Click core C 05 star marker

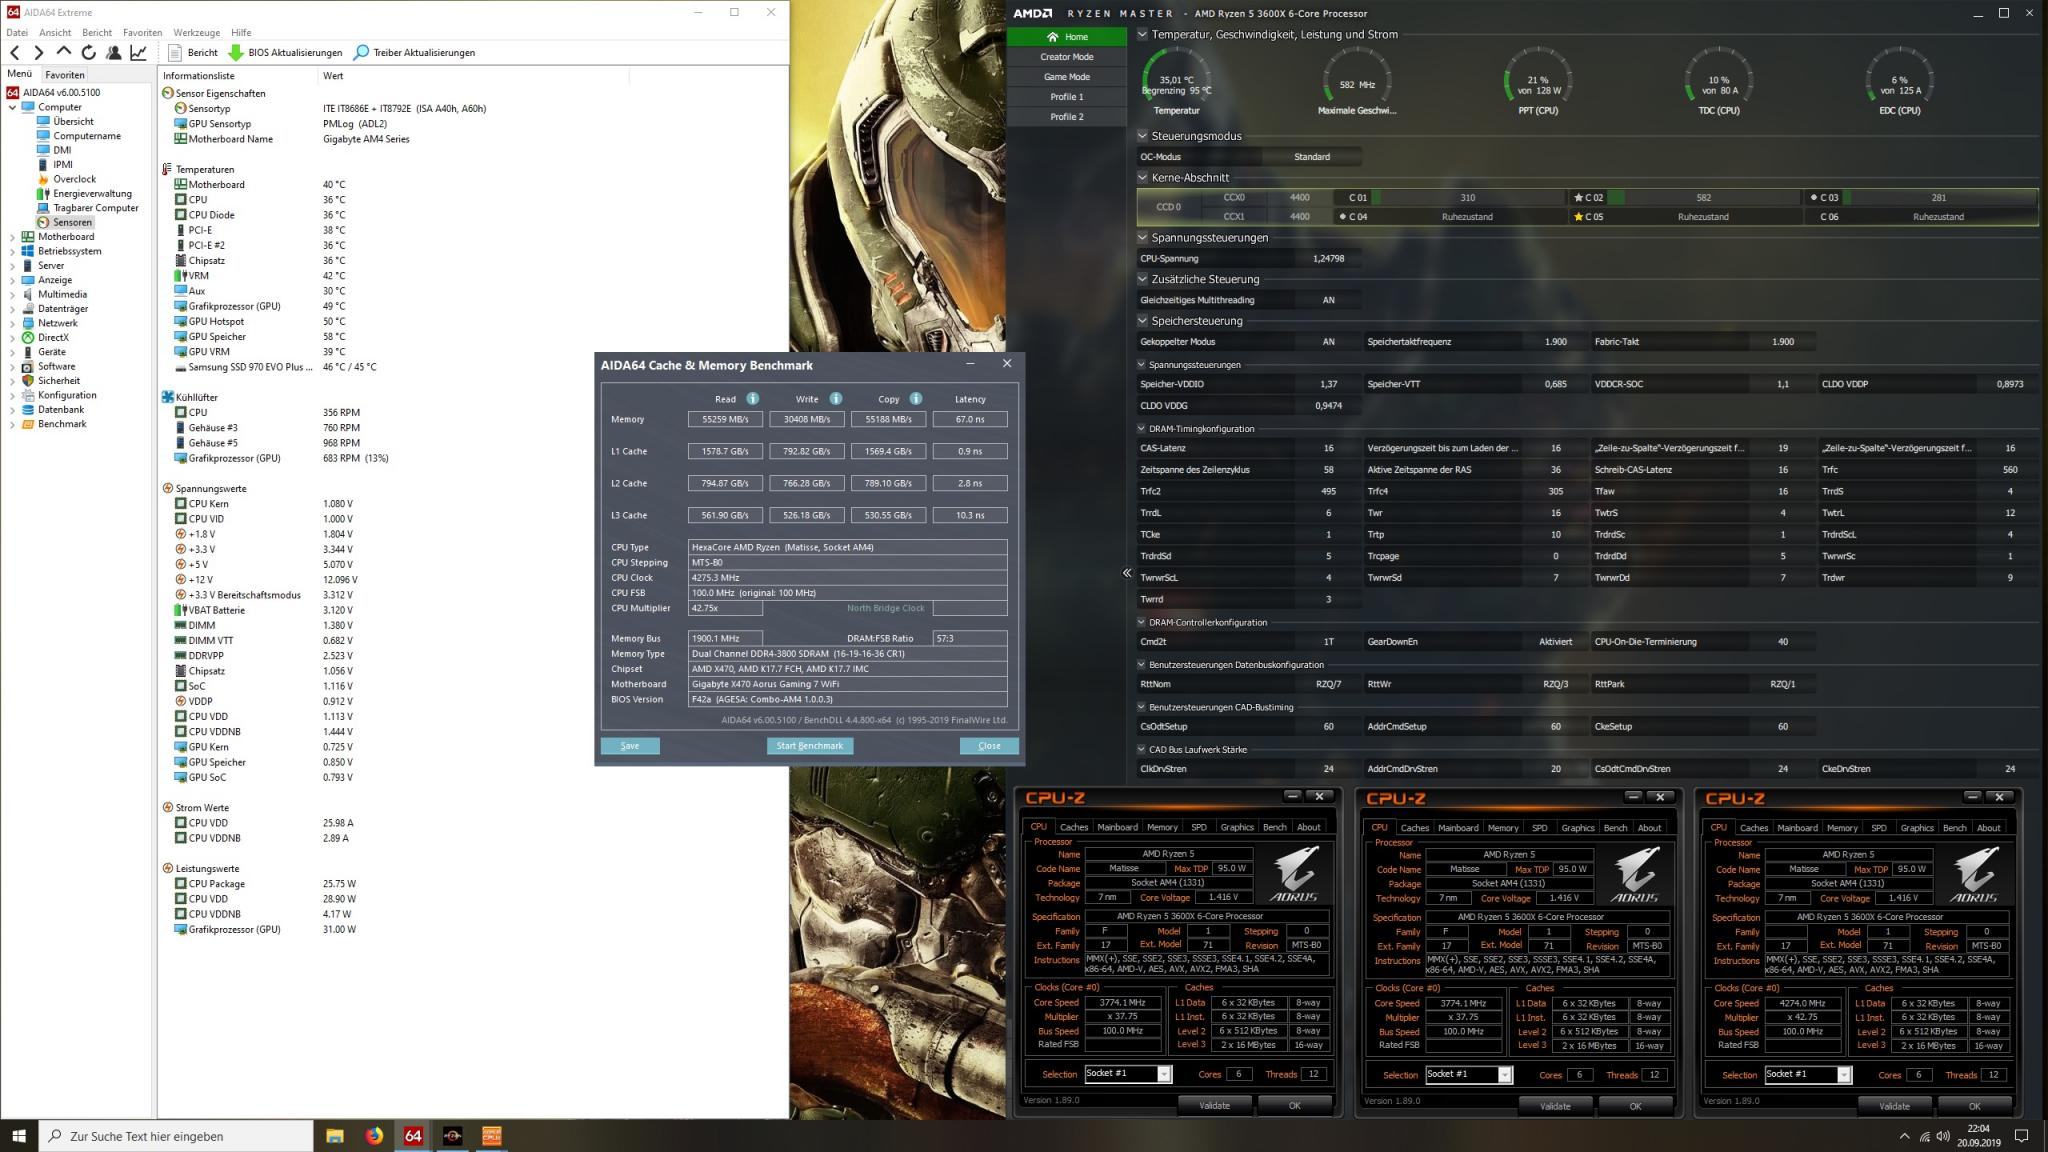[1578, 217]
